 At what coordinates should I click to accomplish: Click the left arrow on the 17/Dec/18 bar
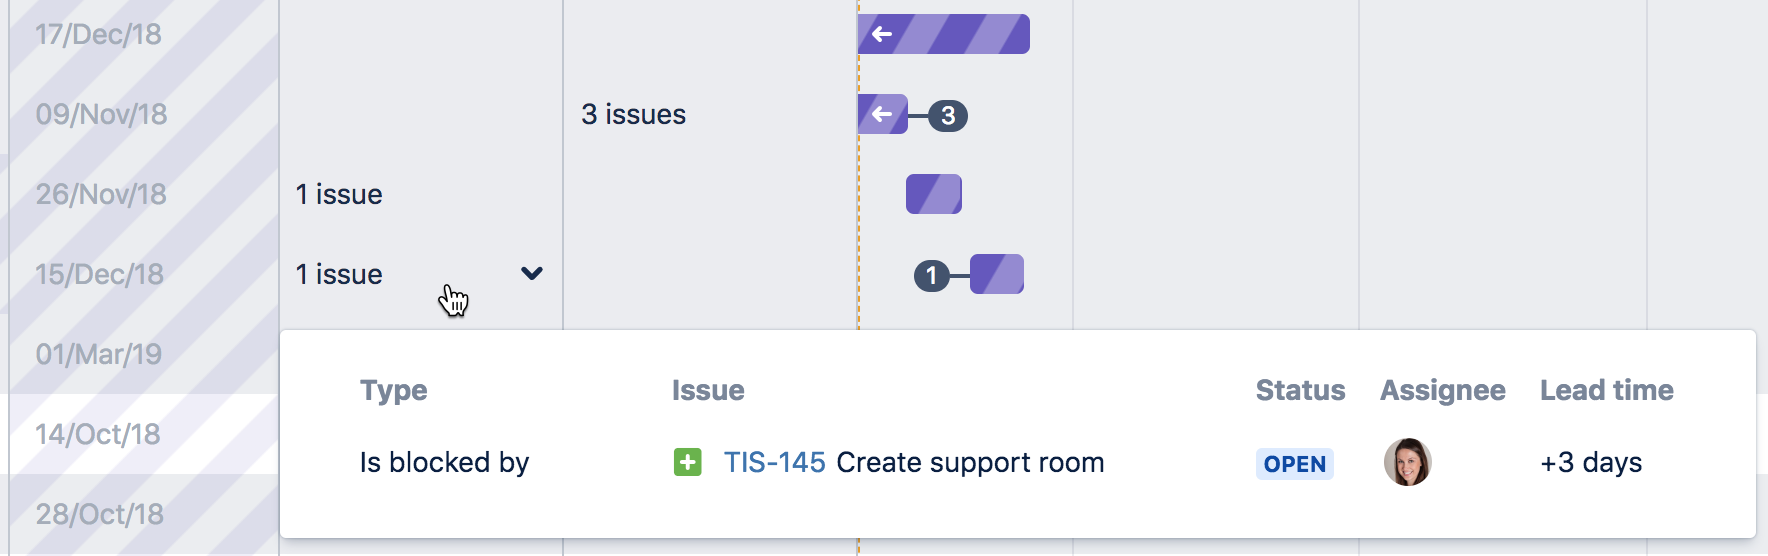881,34
